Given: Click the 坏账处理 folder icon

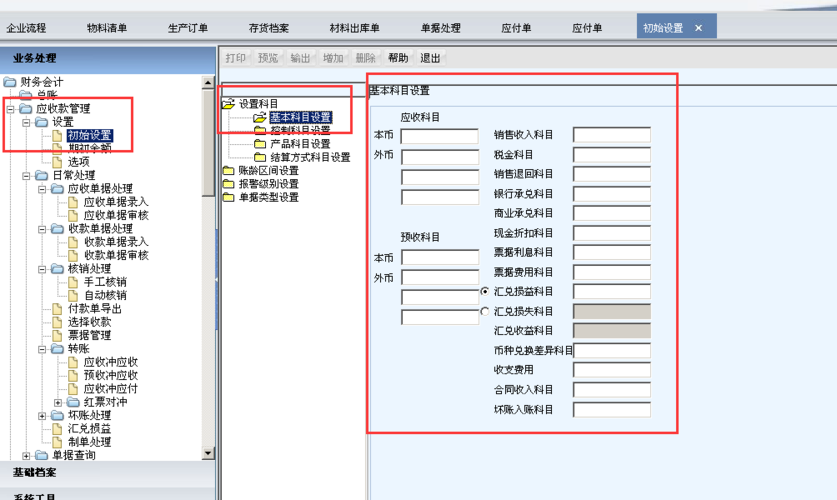Looking at the screenshot, I should coord(57,415).
